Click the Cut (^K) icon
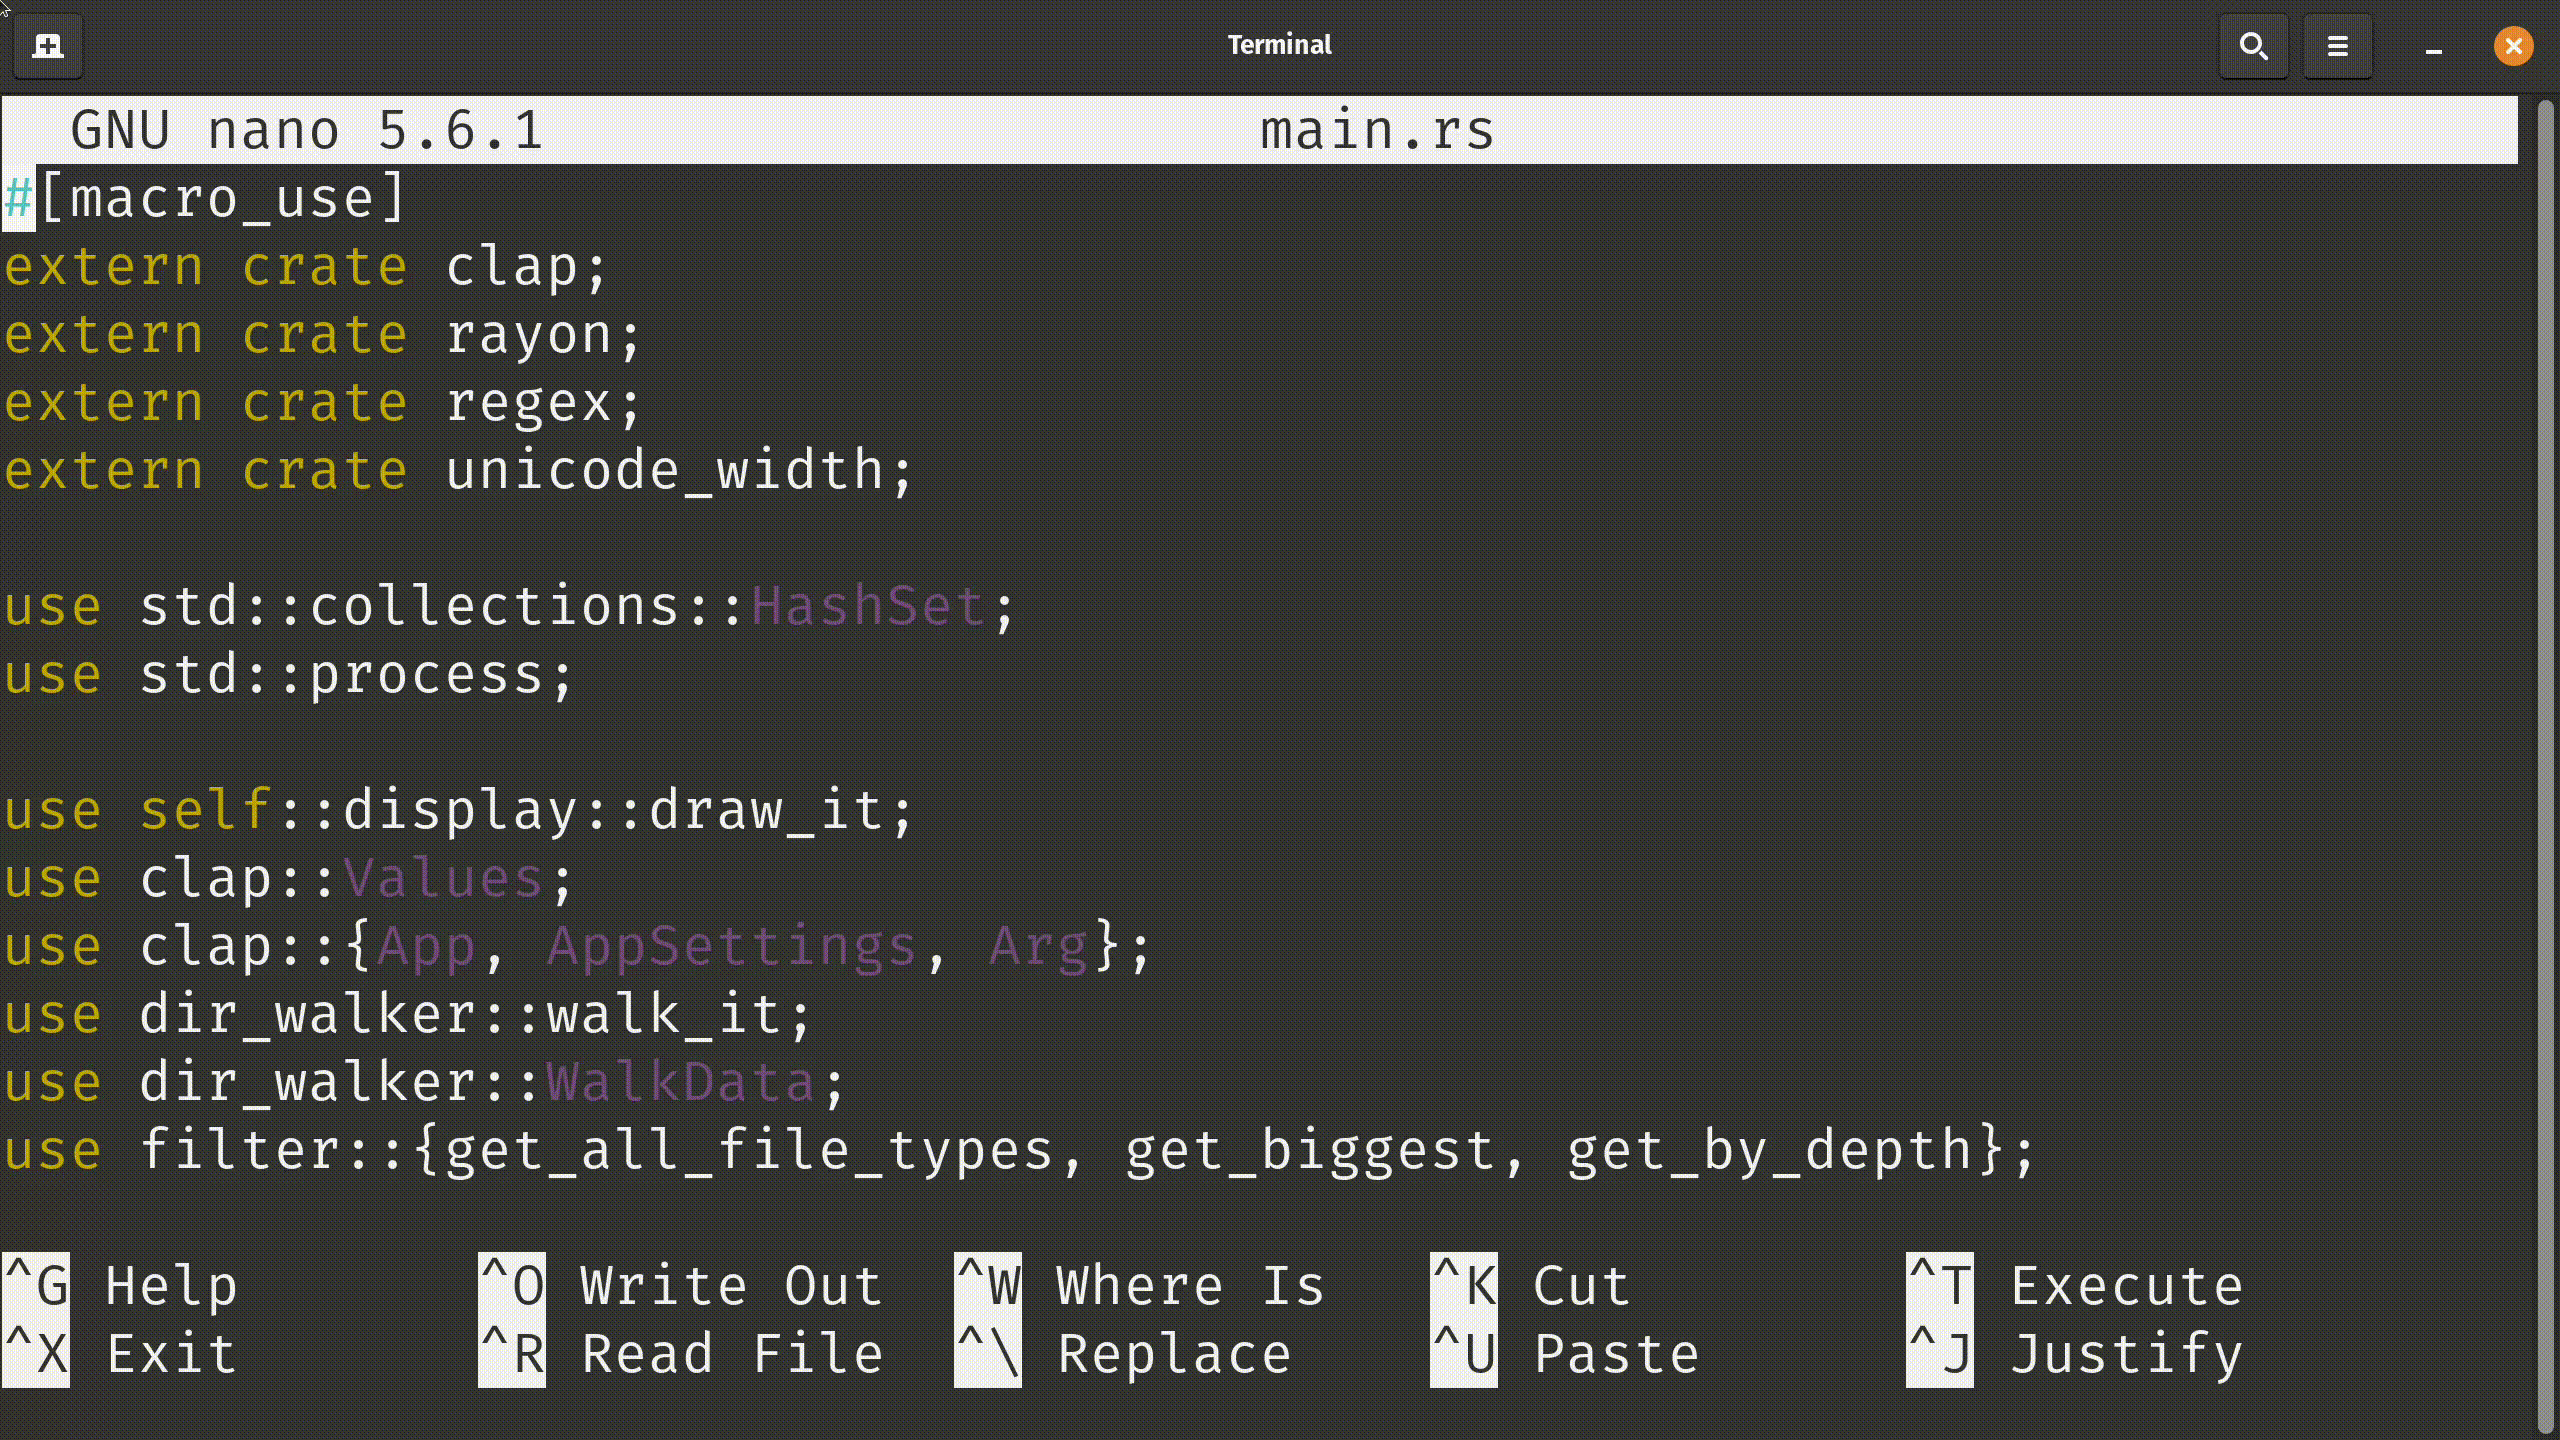This screenshot has height=1440, width=2560. click(x=1465, y=1285)
